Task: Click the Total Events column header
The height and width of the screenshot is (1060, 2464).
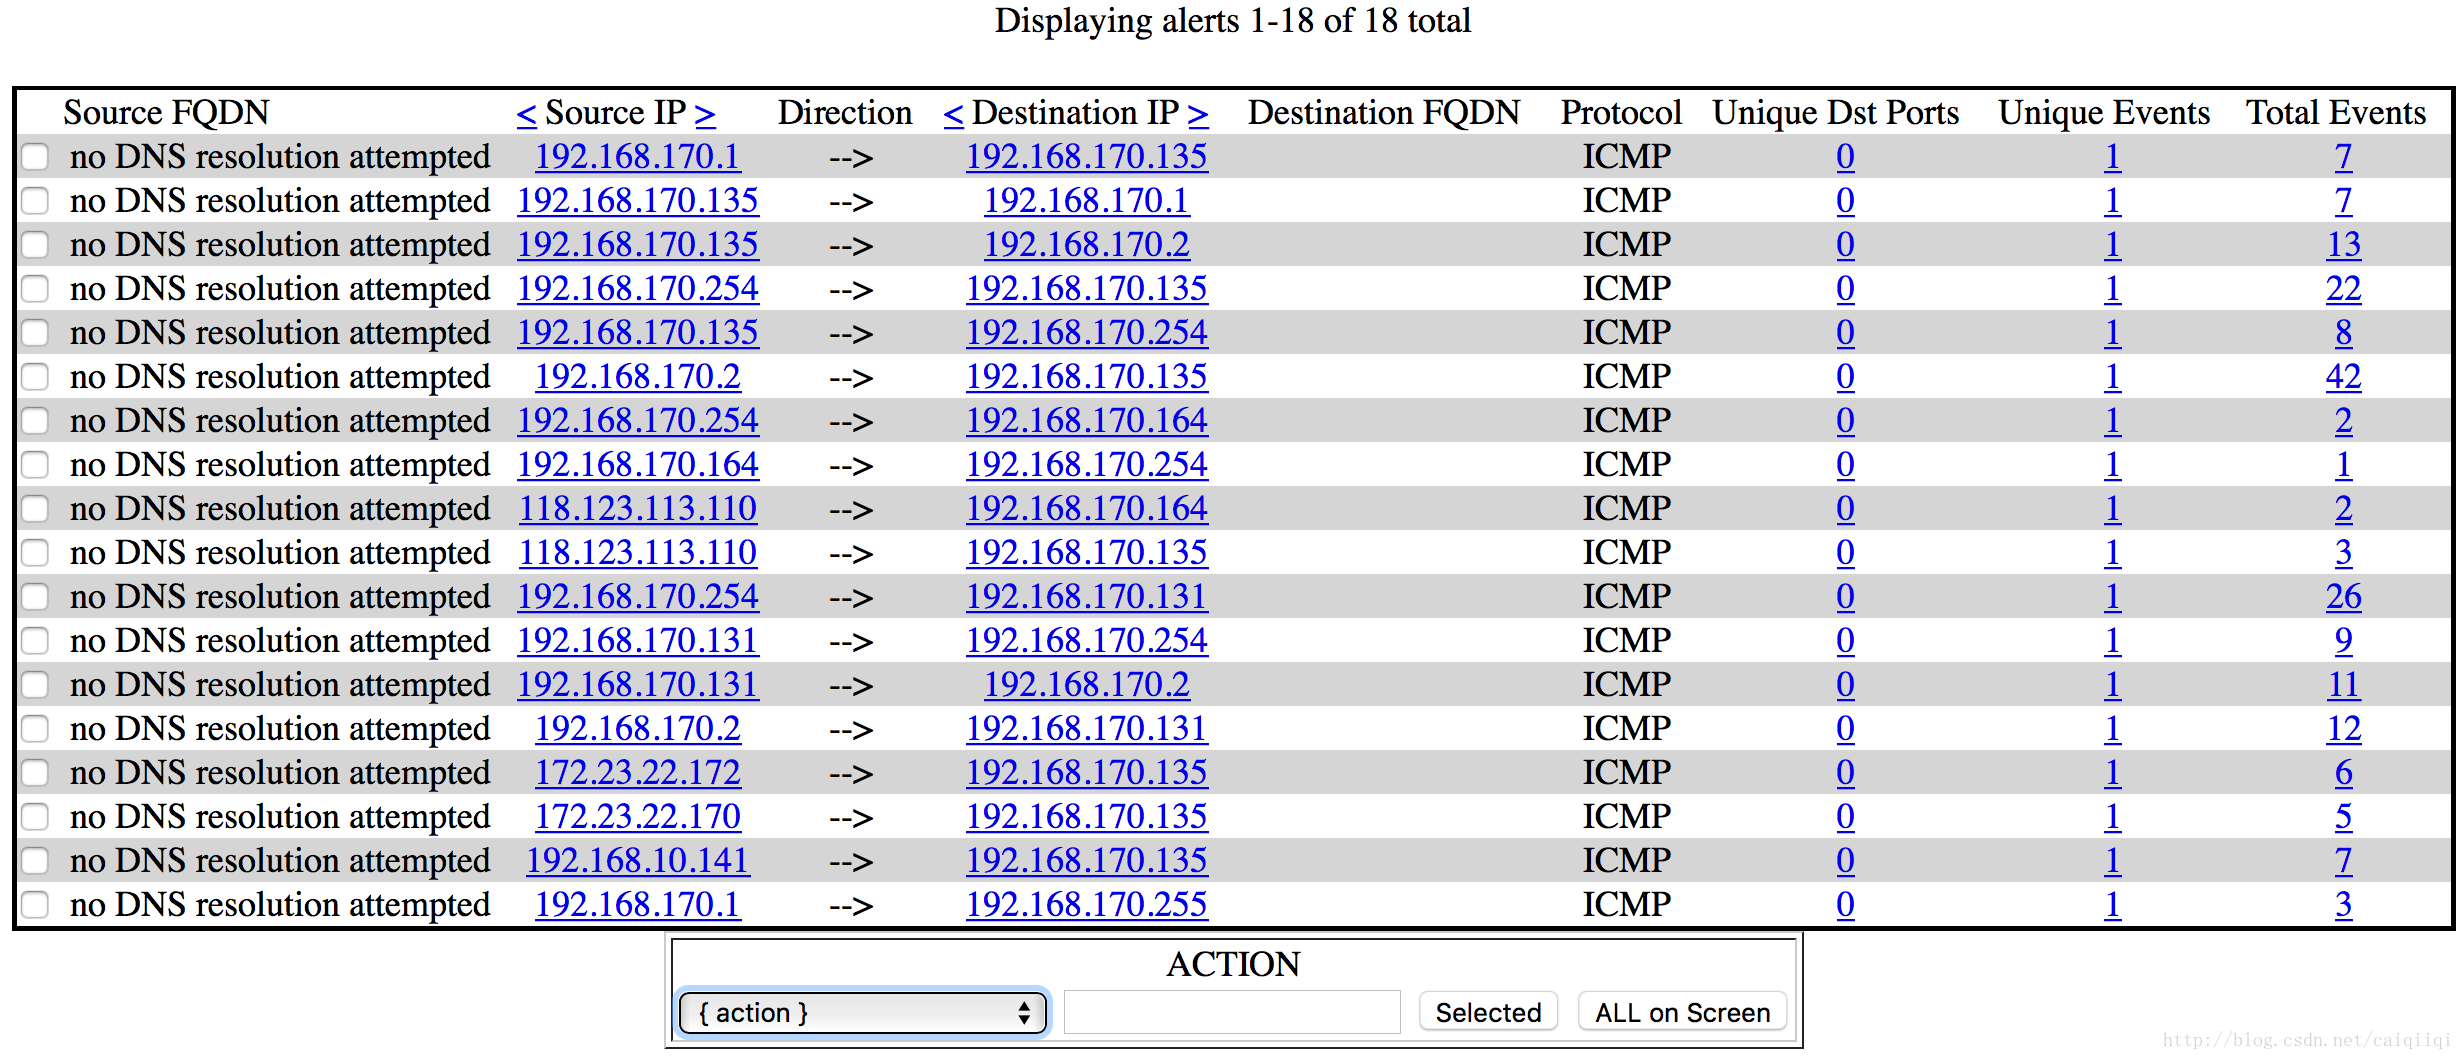Action: pos(2336,113)
